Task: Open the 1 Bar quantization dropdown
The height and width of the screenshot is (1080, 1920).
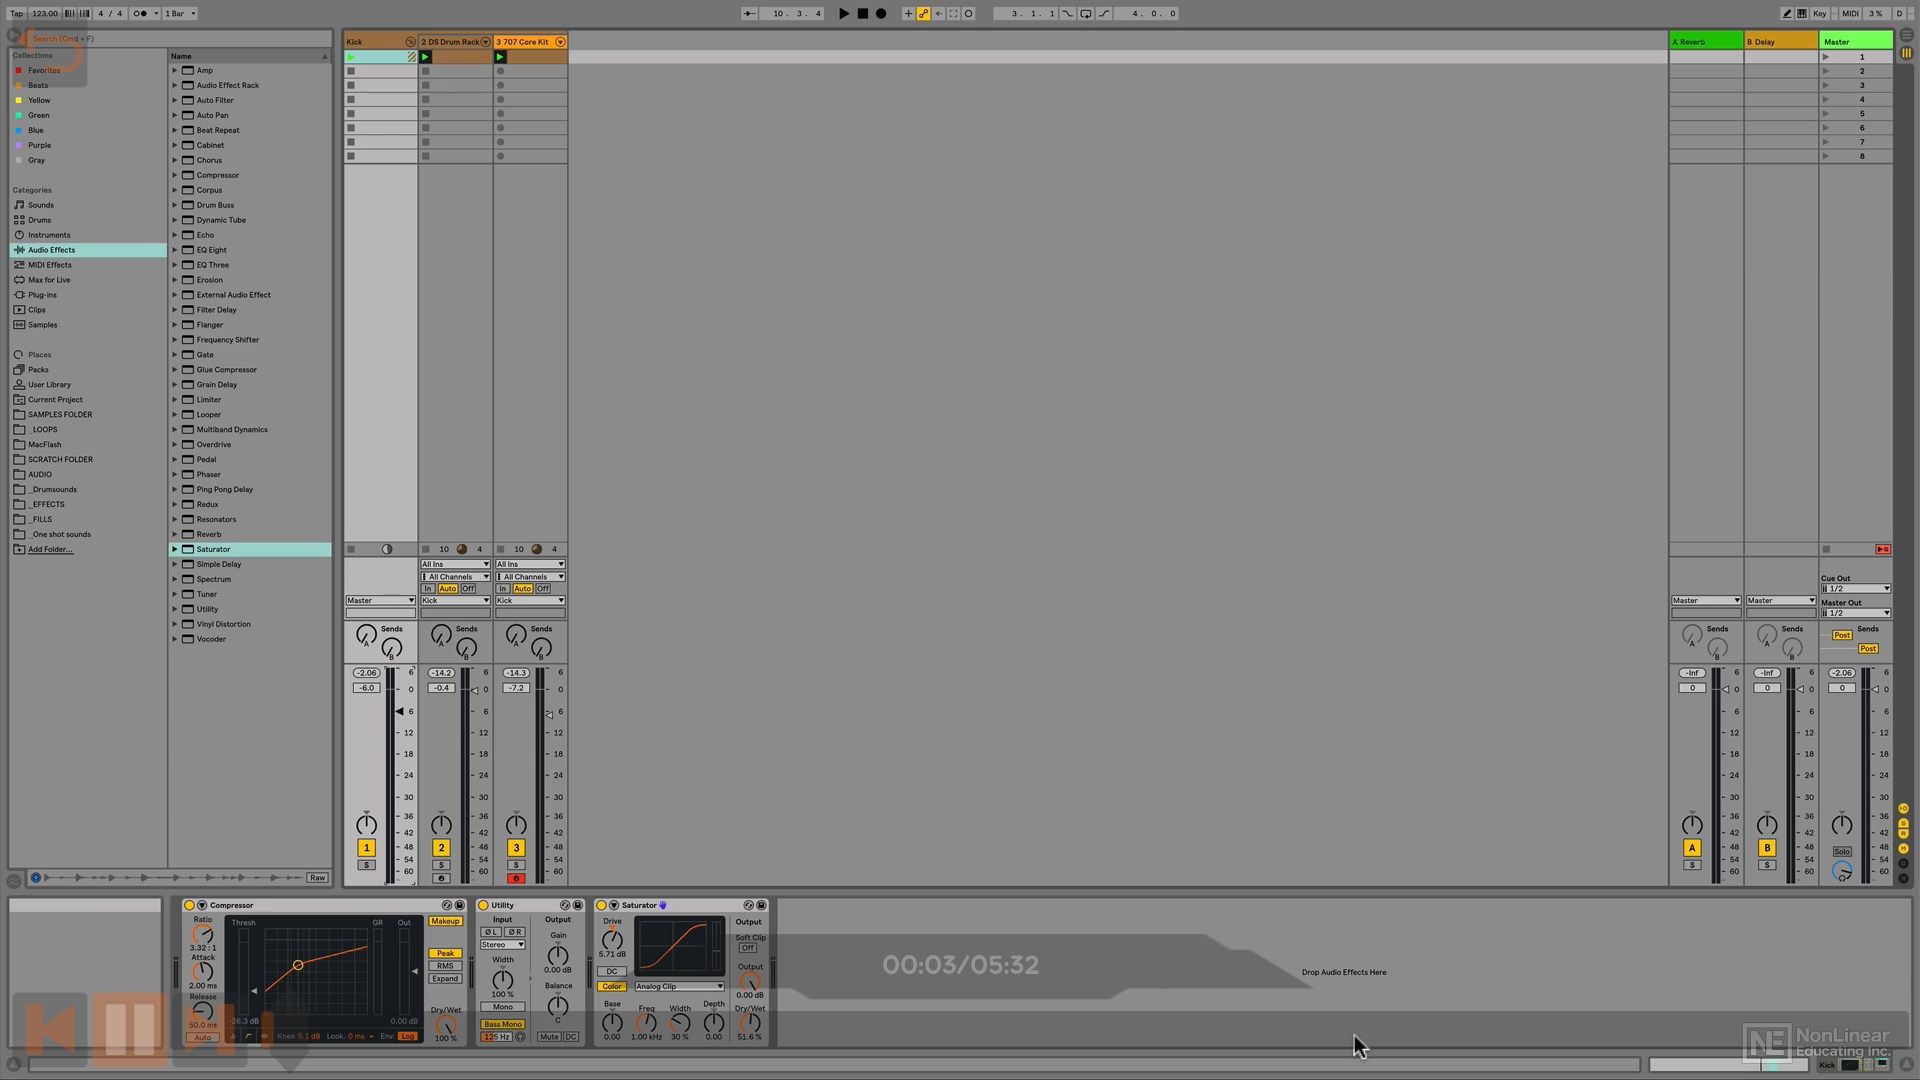Action: pos(179,13)
